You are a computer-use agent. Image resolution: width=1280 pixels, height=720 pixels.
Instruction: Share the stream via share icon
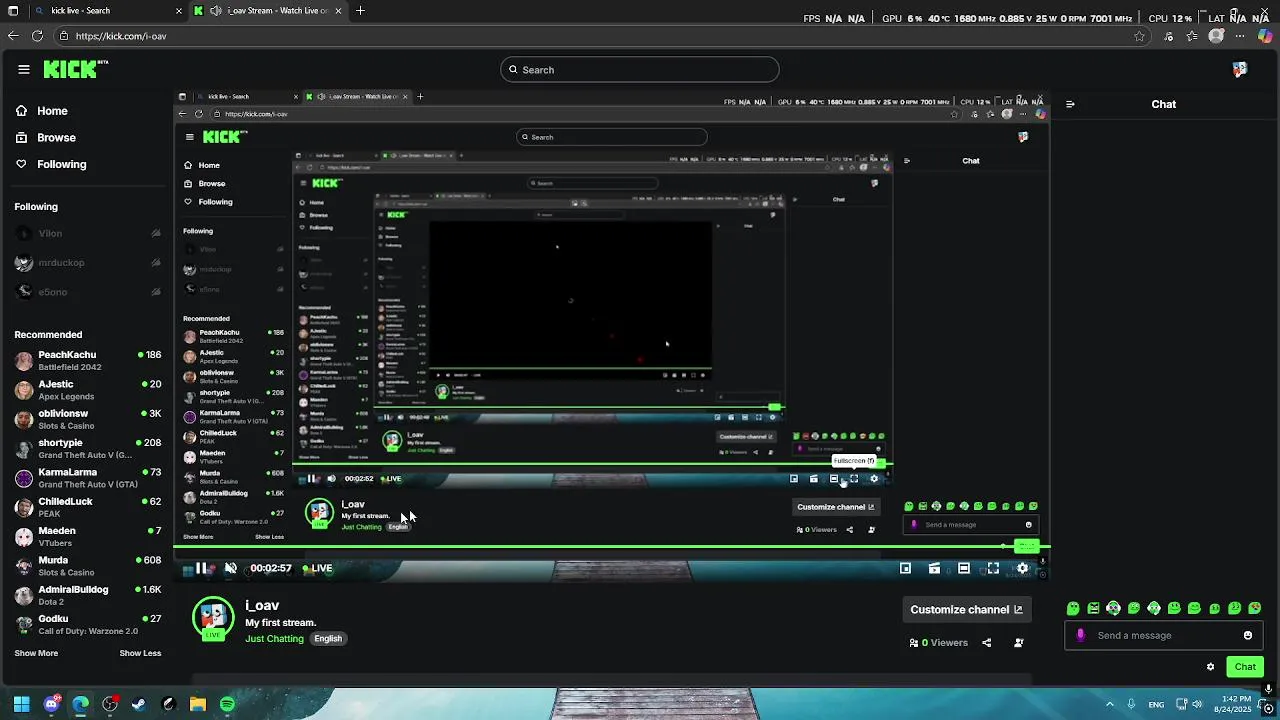pyautogui.click(x=987, y=643)
